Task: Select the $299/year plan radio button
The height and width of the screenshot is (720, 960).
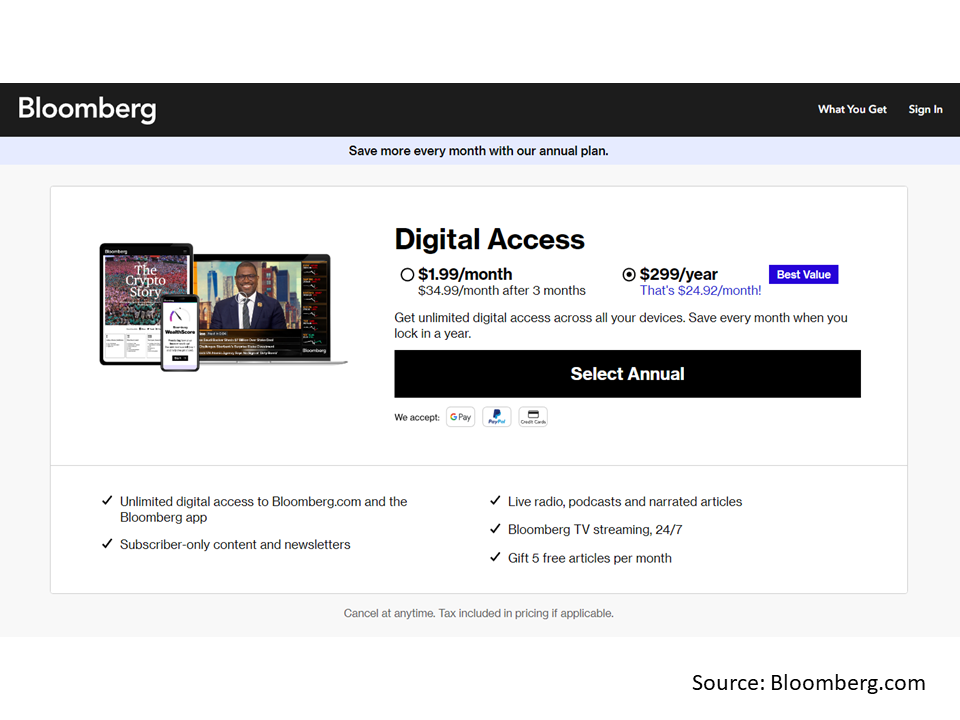Action: tap(629, 275)
